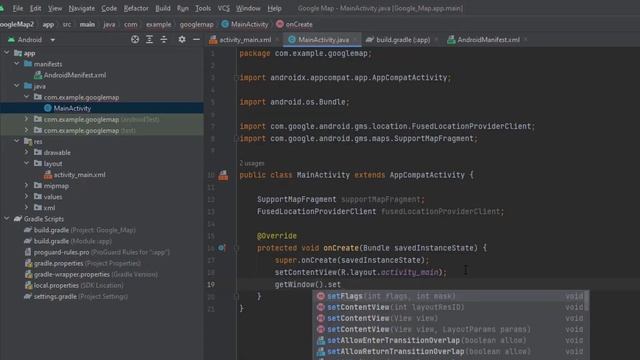Open the VCS menu
The image size is (640, 360).
(223, 8)
